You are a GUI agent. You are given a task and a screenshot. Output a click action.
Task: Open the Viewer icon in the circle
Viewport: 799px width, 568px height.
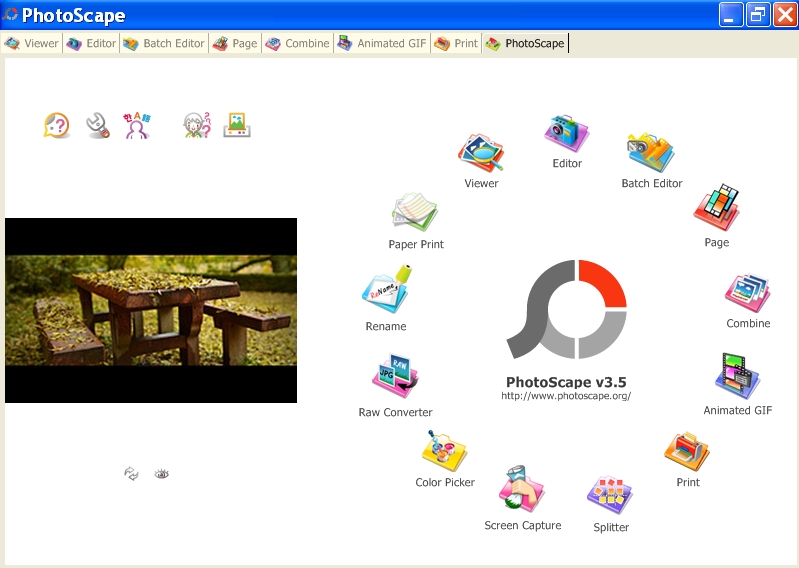481,153
